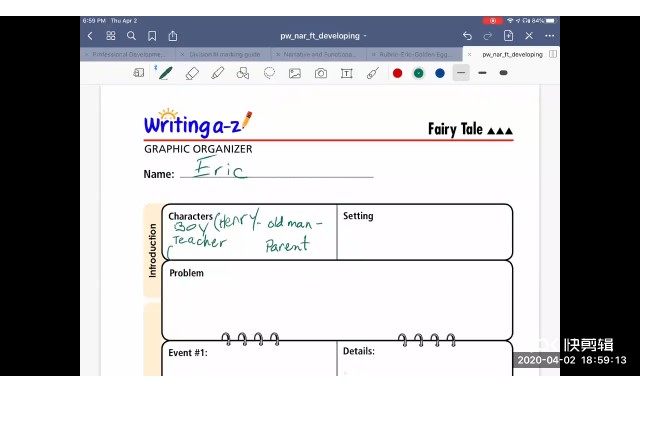Choose the Shapes tool

(x=243, y=73)
